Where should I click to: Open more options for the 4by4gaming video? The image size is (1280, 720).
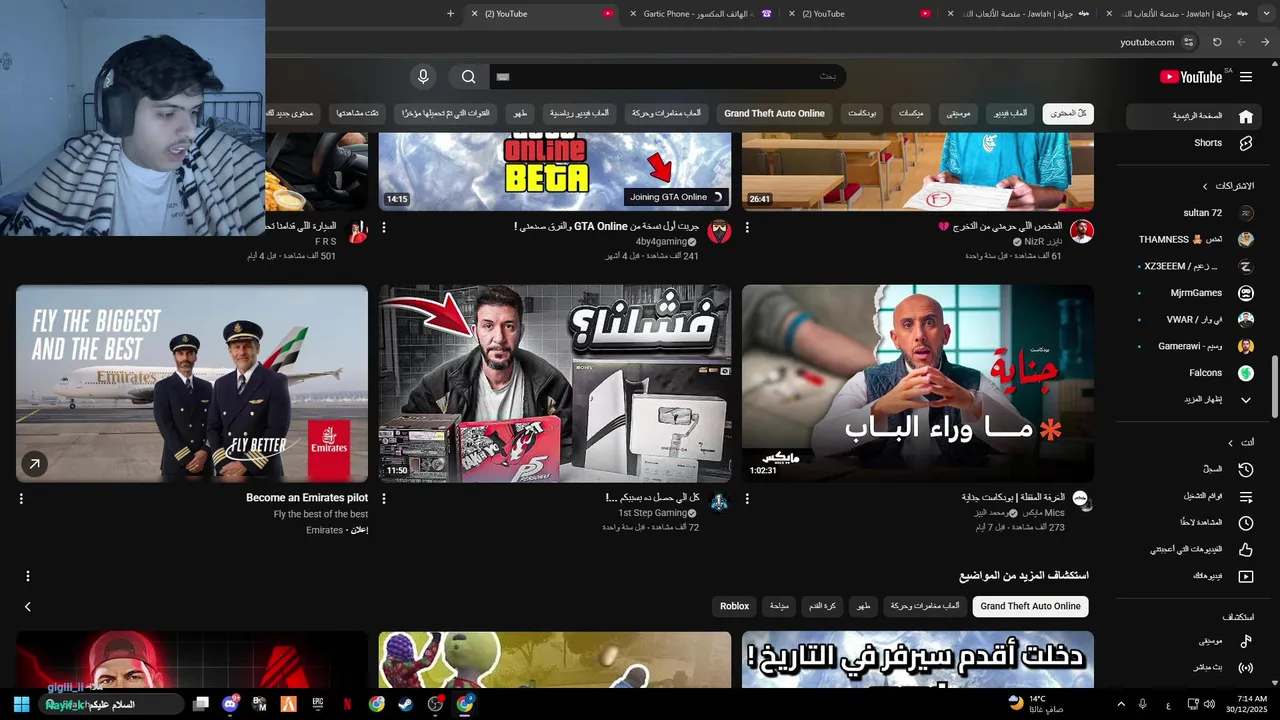384,228
